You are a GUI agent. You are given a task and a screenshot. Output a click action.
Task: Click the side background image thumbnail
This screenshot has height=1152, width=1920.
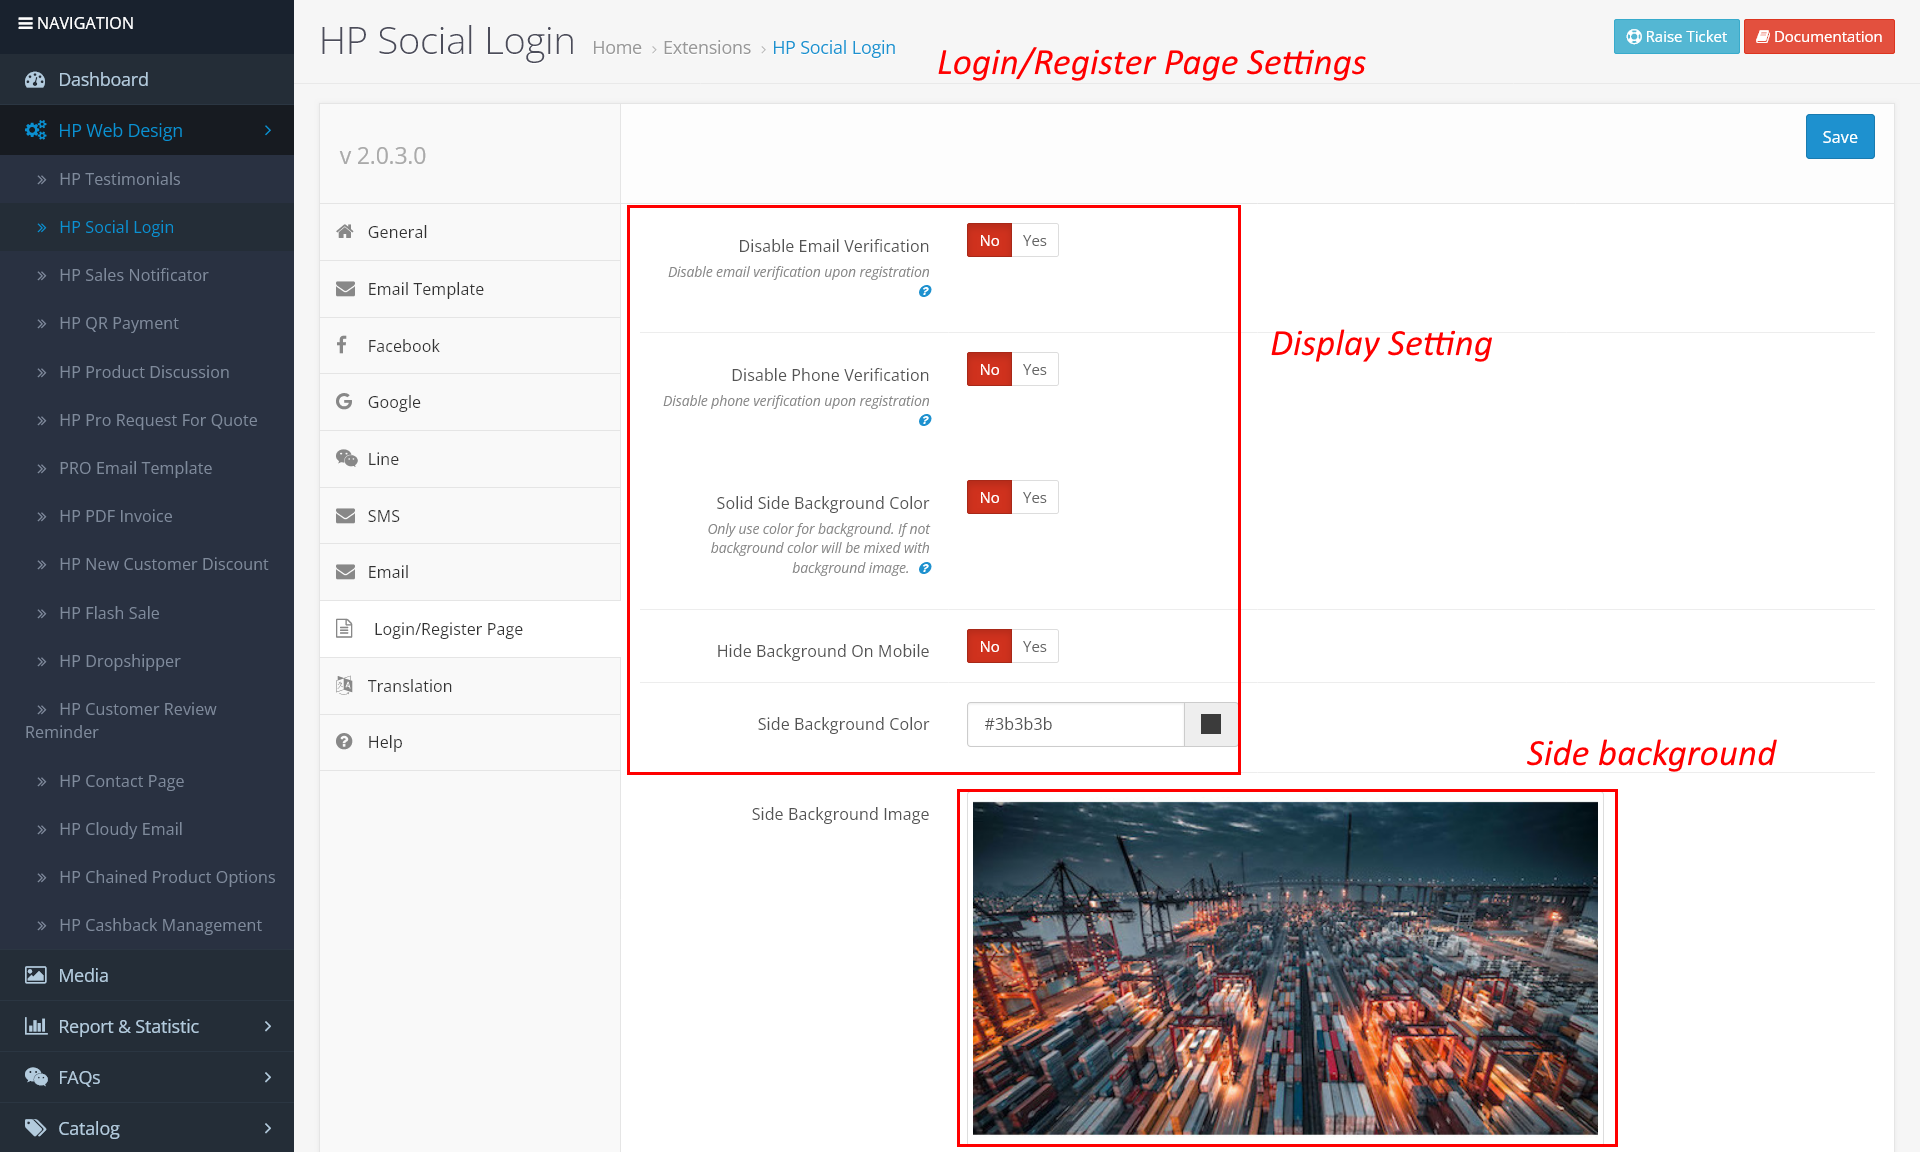pos(1285,968)
